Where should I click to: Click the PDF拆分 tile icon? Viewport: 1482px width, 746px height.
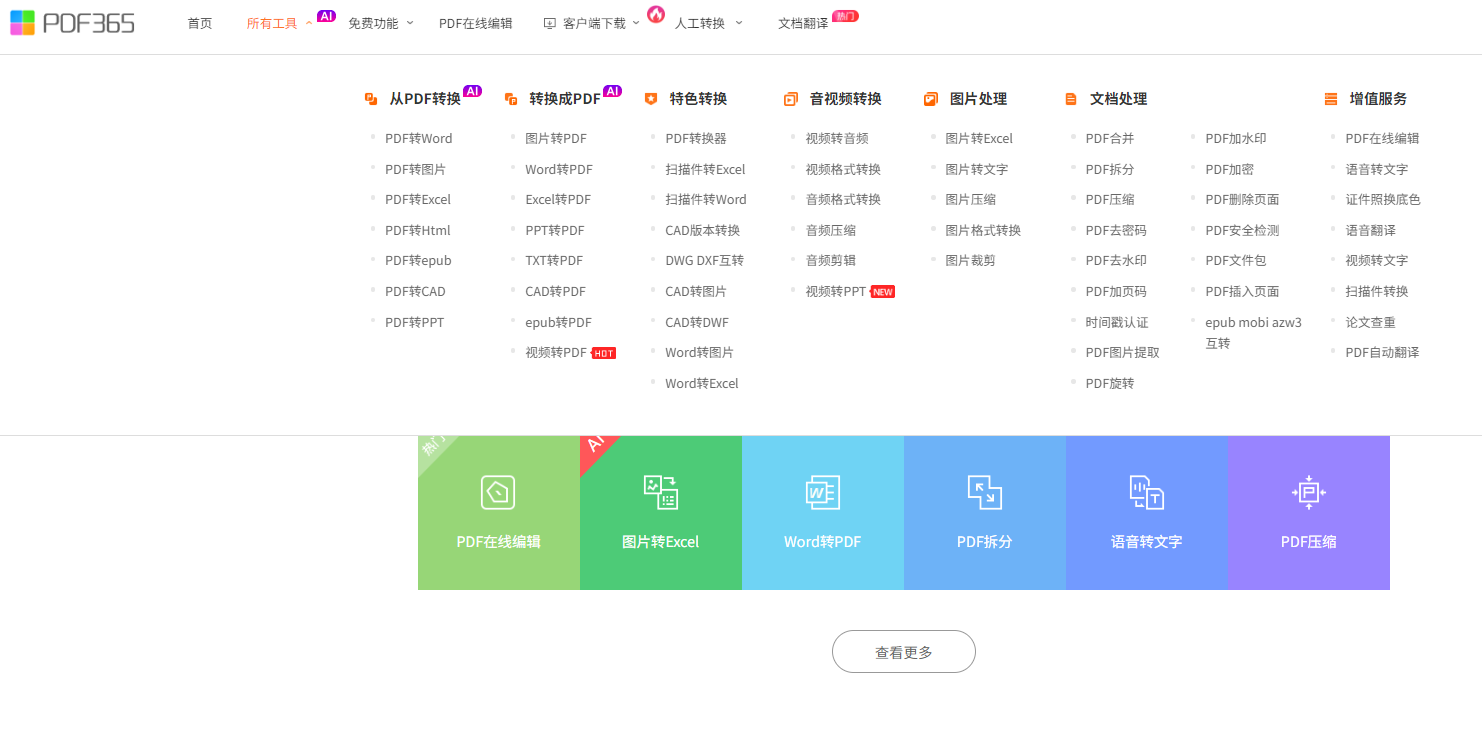[x=984, y=492]
